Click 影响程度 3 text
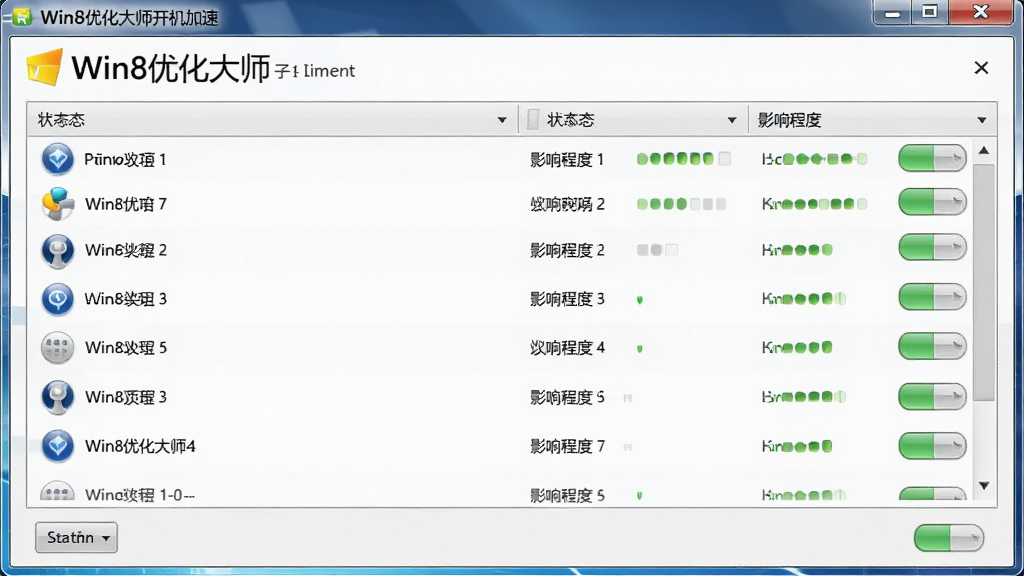Viewport: 1024px width, 576px height. pyautogui.click(x=567, y=299)
